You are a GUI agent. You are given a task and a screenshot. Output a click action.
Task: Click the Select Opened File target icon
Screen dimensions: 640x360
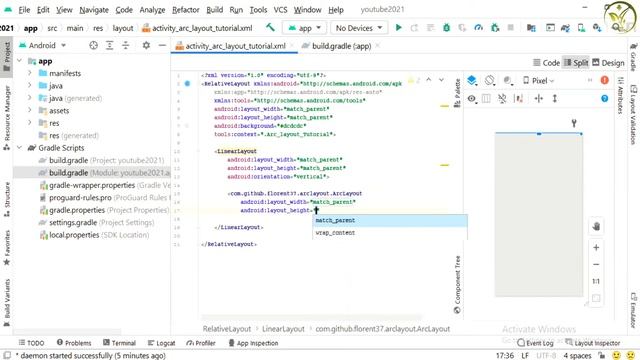93,45
